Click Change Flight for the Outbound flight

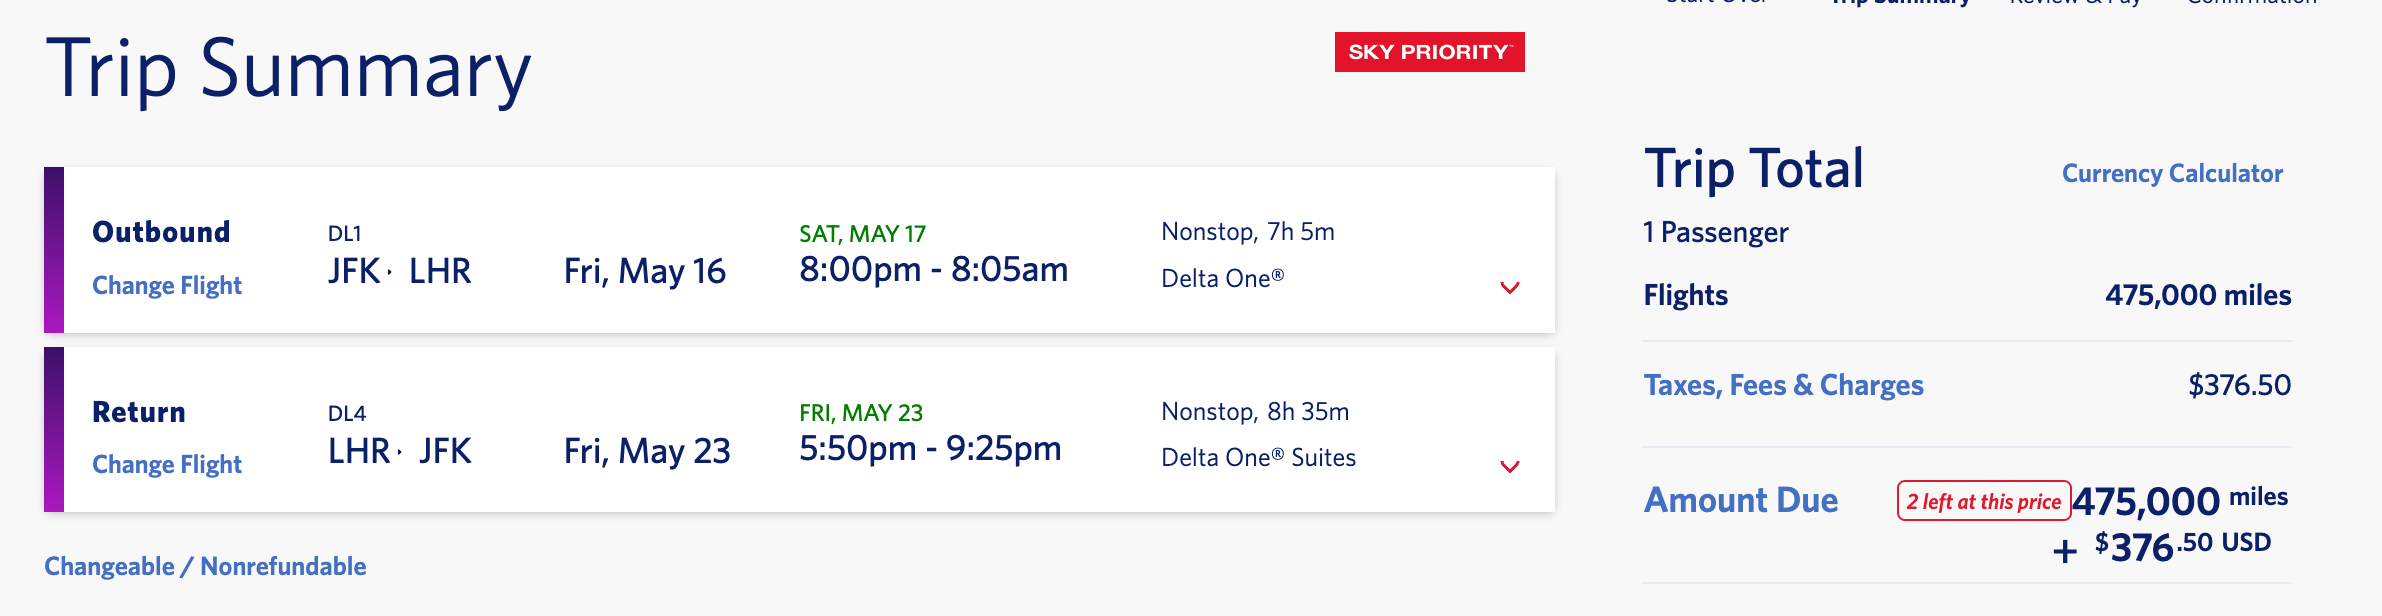click(x=167, y=286)
